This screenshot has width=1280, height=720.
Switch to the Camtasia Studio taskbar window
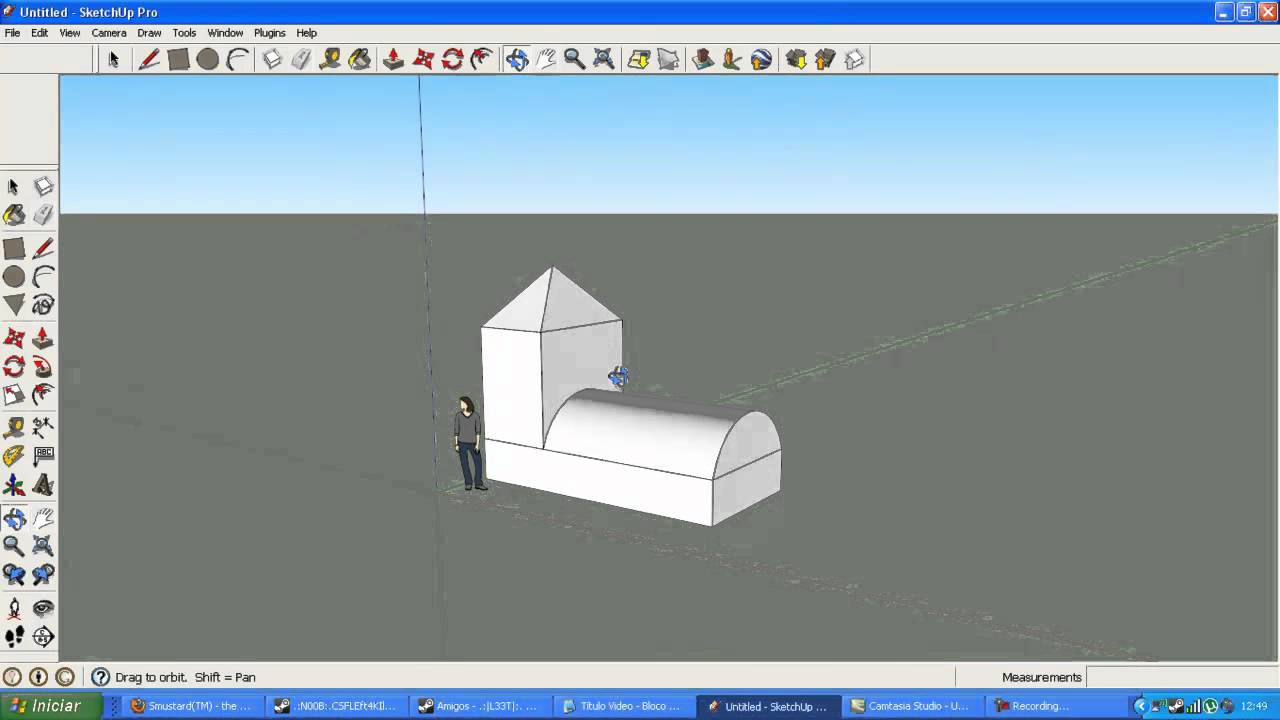point(911,706)
